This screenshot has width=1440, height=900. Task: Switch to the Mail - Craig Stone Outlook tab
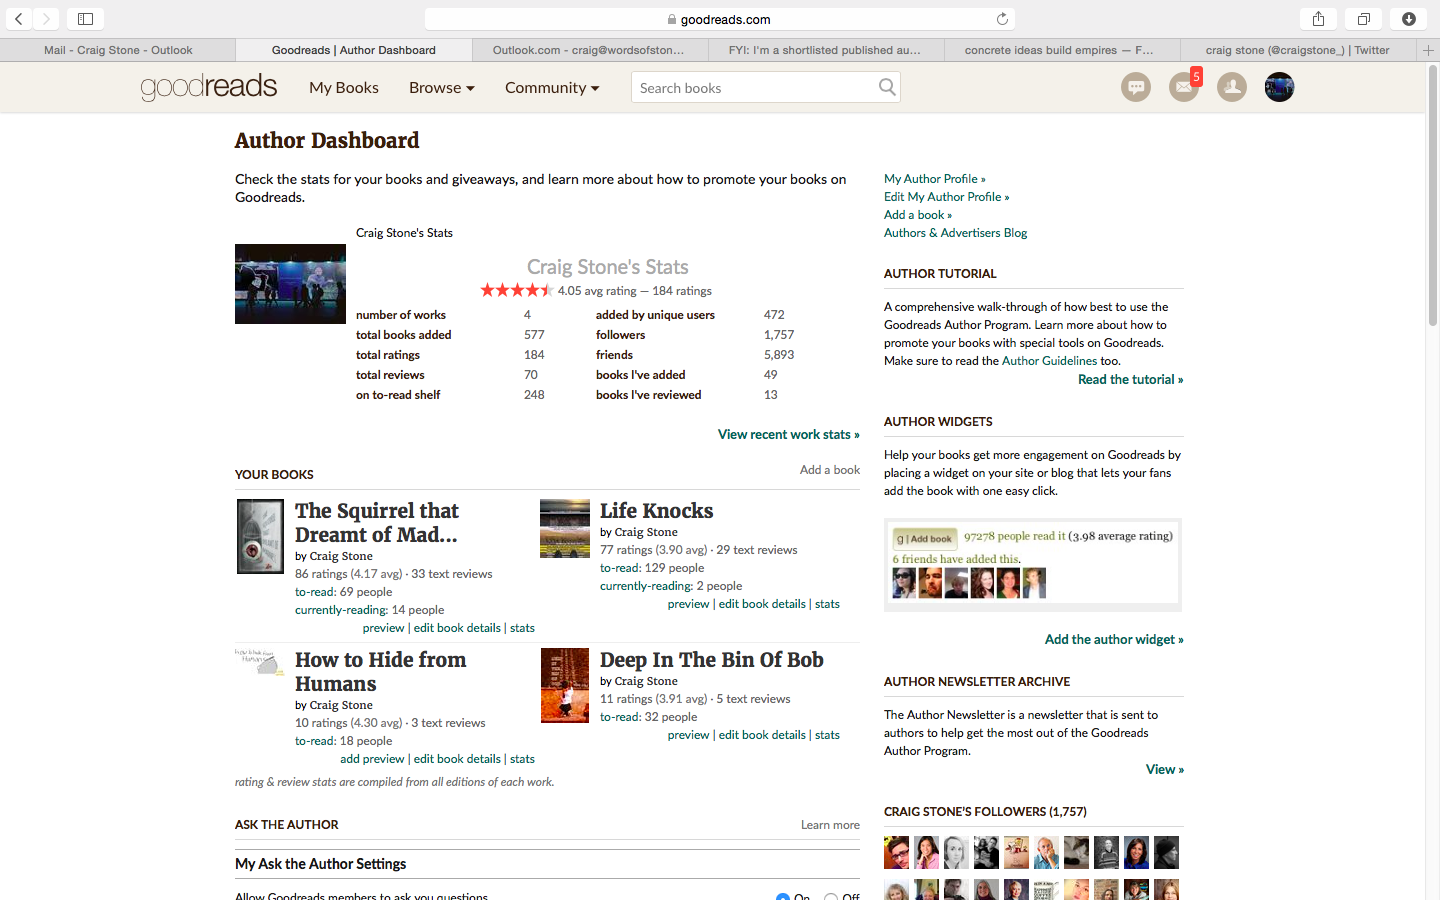(118, 50)
